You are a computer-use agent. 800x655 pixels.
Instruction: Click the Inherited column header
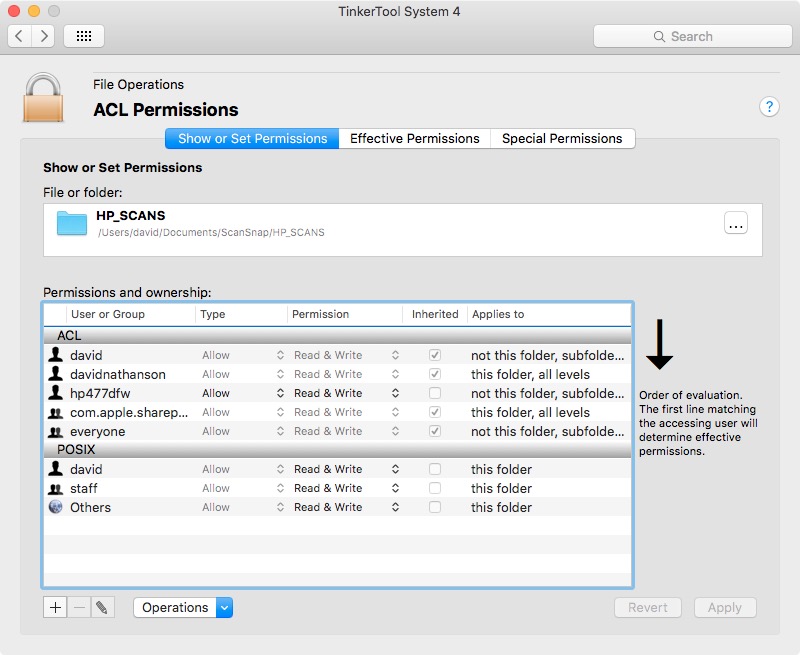435,314
